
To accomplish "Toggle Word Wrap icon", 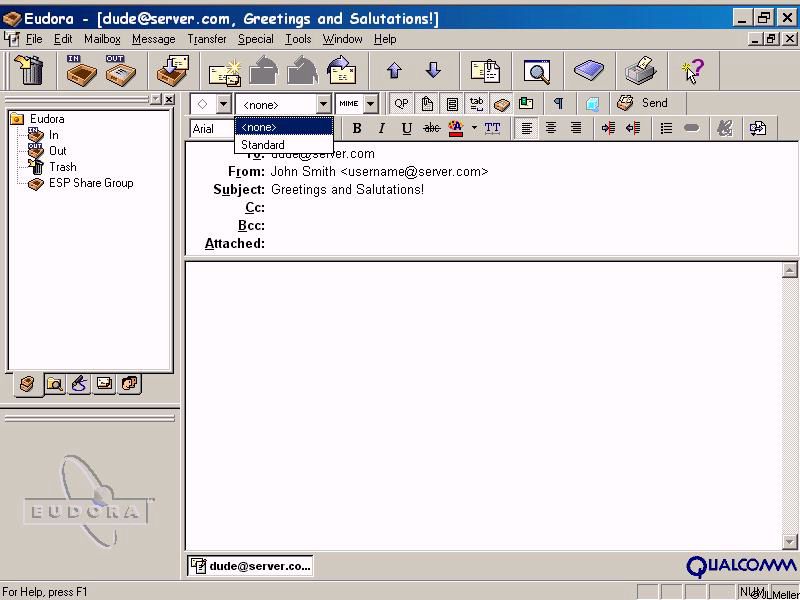I will 452,104.
